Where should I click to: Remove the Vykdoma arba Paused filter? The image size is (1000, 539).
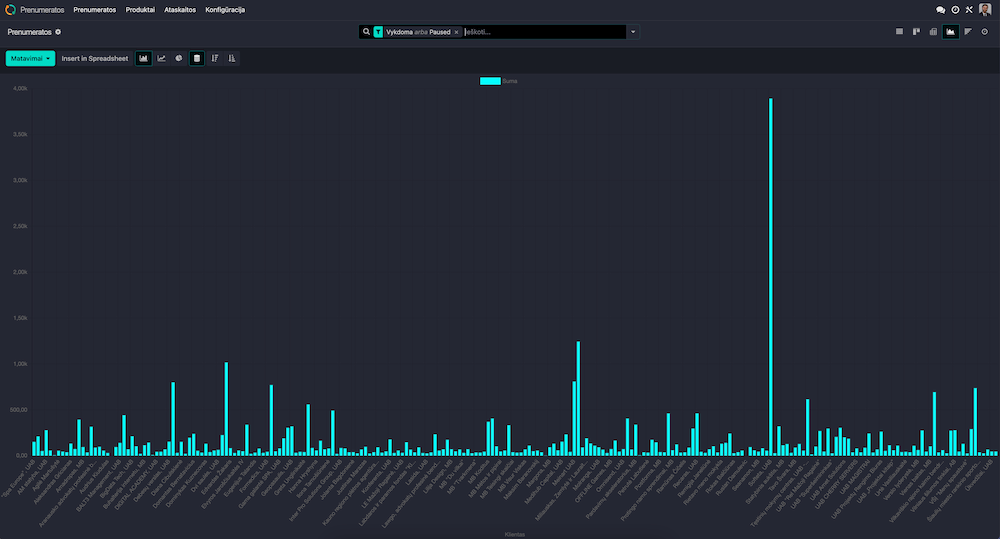[456, 32]
